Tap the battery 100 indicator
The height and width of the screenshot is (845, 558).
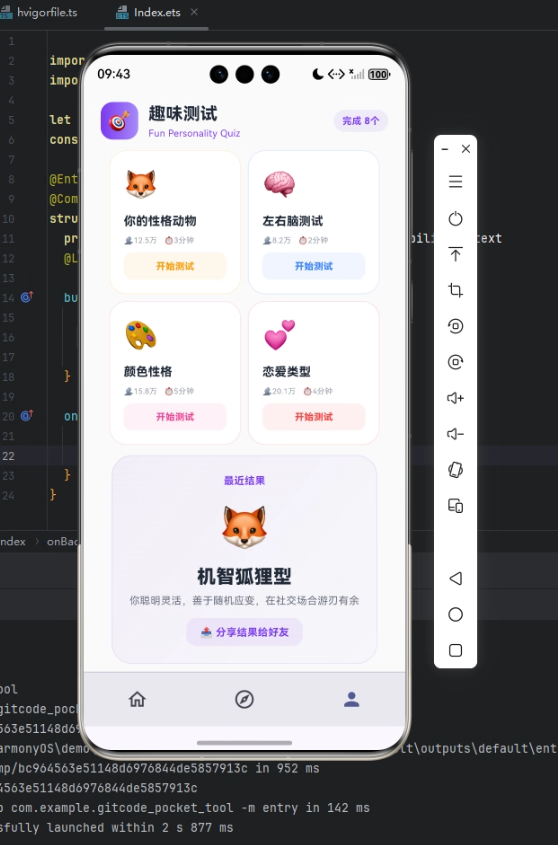(x=379, y=74)
